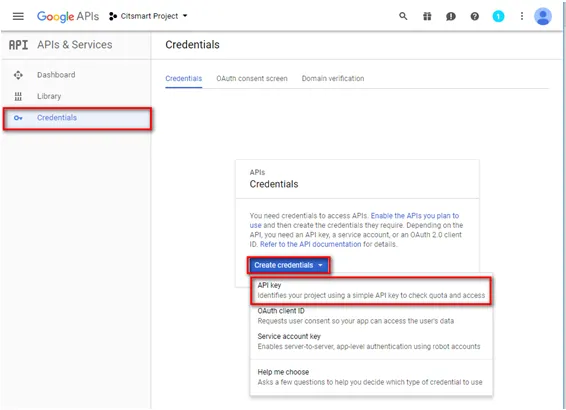The width and height of the screenshot is (566, 410).
Task: Select Credentials in the sidebar
Action: pos(77,118)
